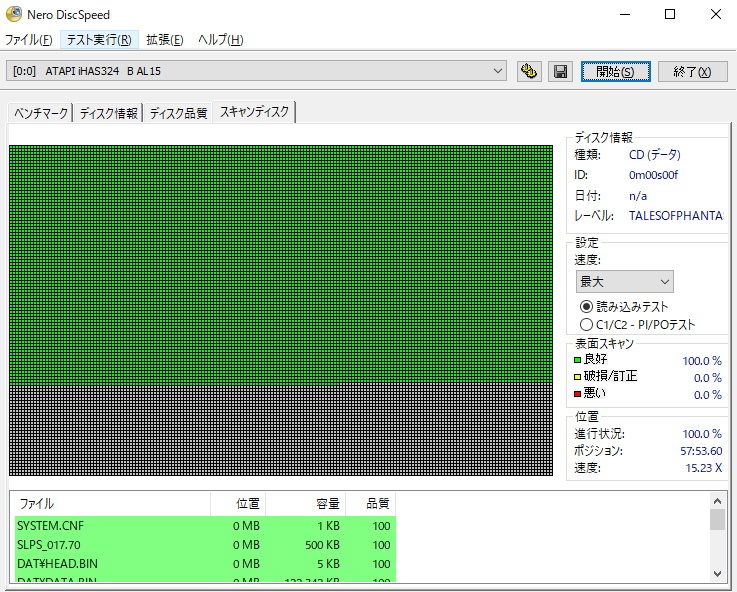The image size is (737, 592).
Task: Click the Nero DiscSpeed title bar icon
Action: pyautogui.click(x=14, y=14)
